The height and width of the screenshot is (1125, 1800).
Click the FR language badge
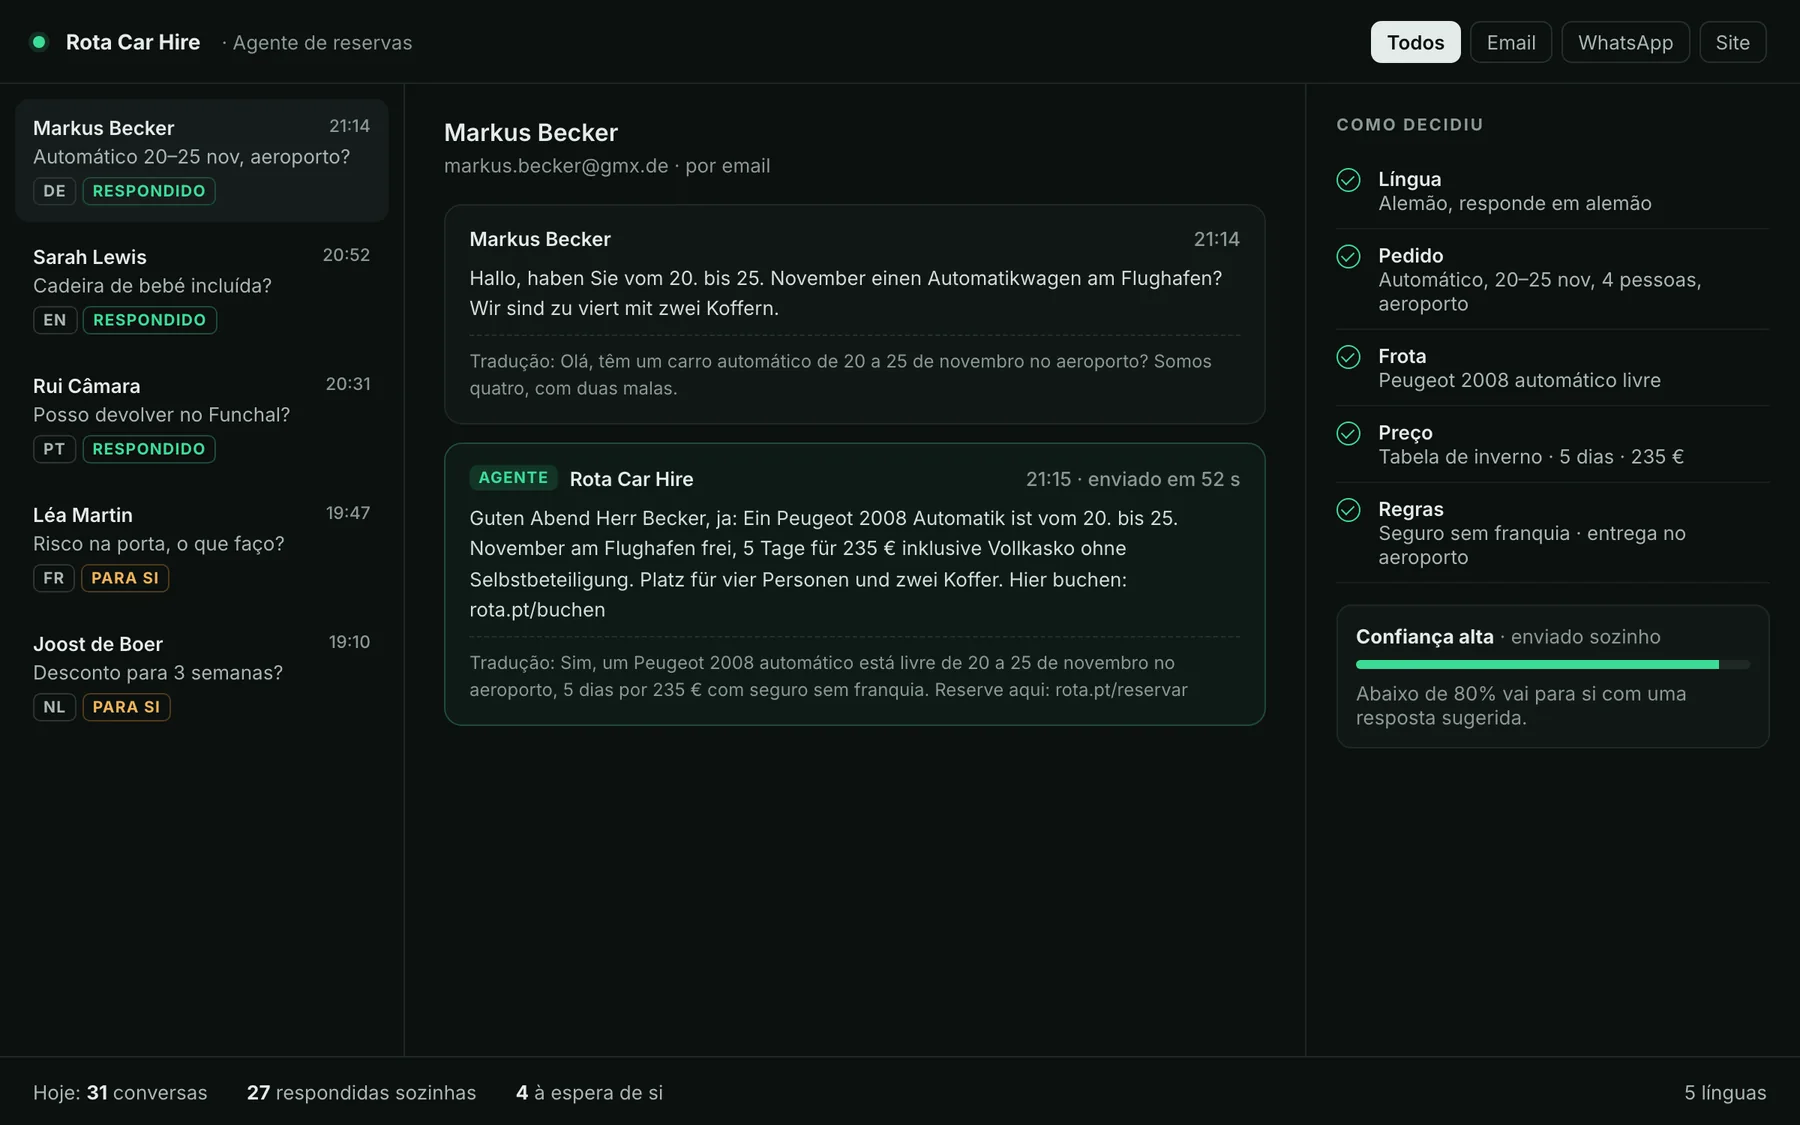pyautogui.click(x=54, y=578)
